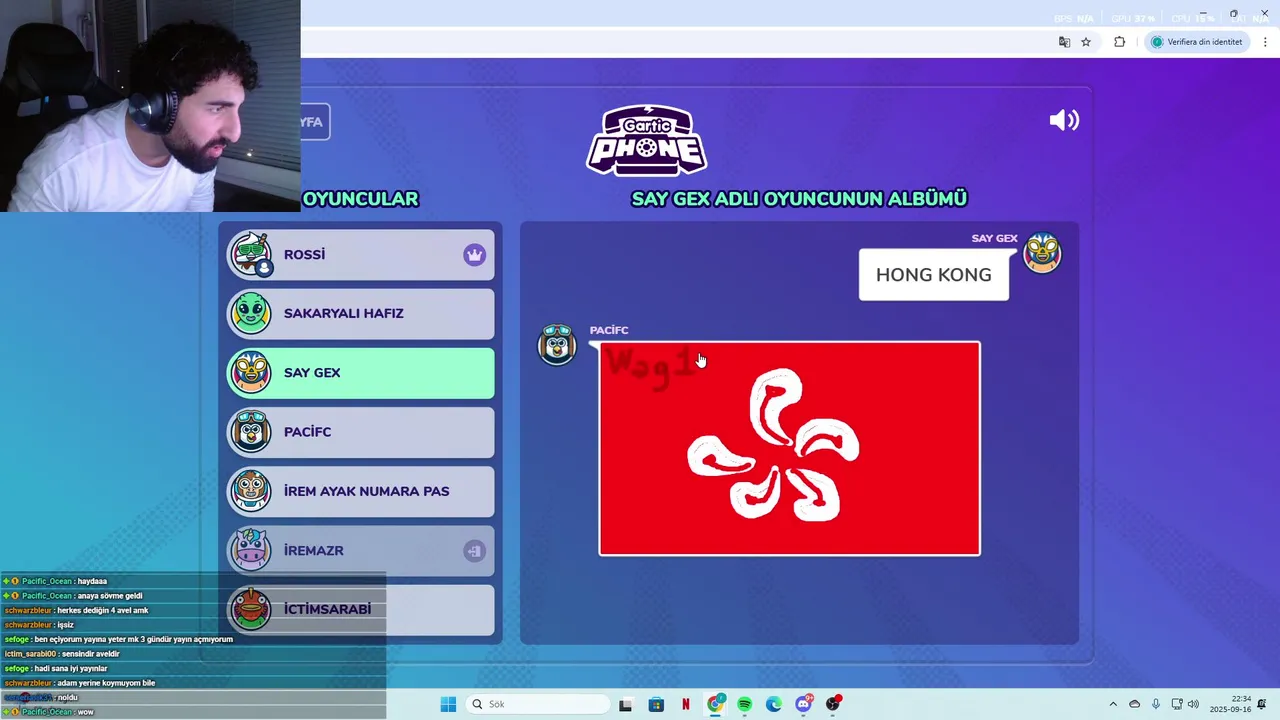Open the volume tray icon

click(1192, 704)
